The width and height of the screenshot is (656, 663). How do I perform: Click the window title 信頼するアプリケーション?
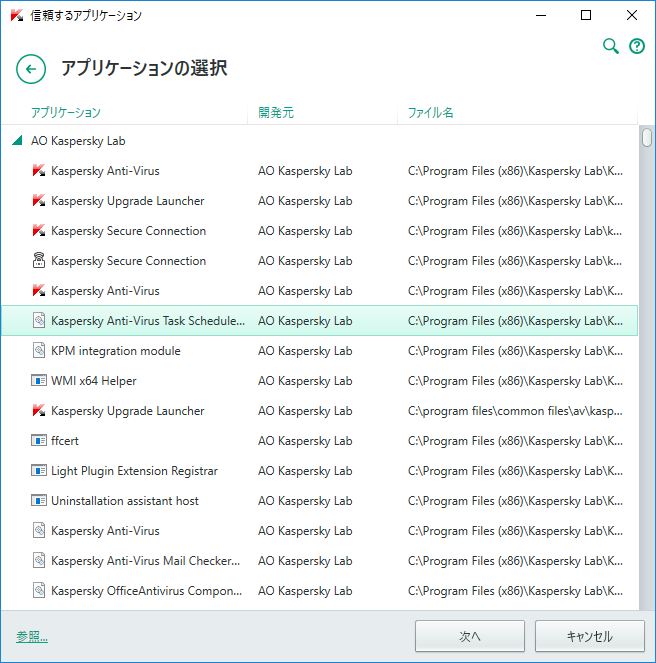[86, 16]
